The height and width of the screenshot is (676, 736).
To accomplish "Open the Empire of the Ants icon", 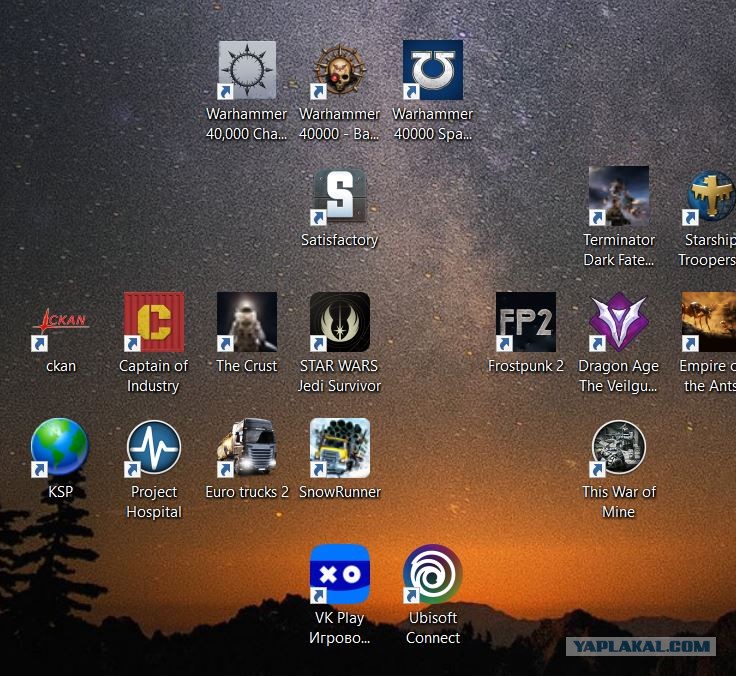I will 709,322.
